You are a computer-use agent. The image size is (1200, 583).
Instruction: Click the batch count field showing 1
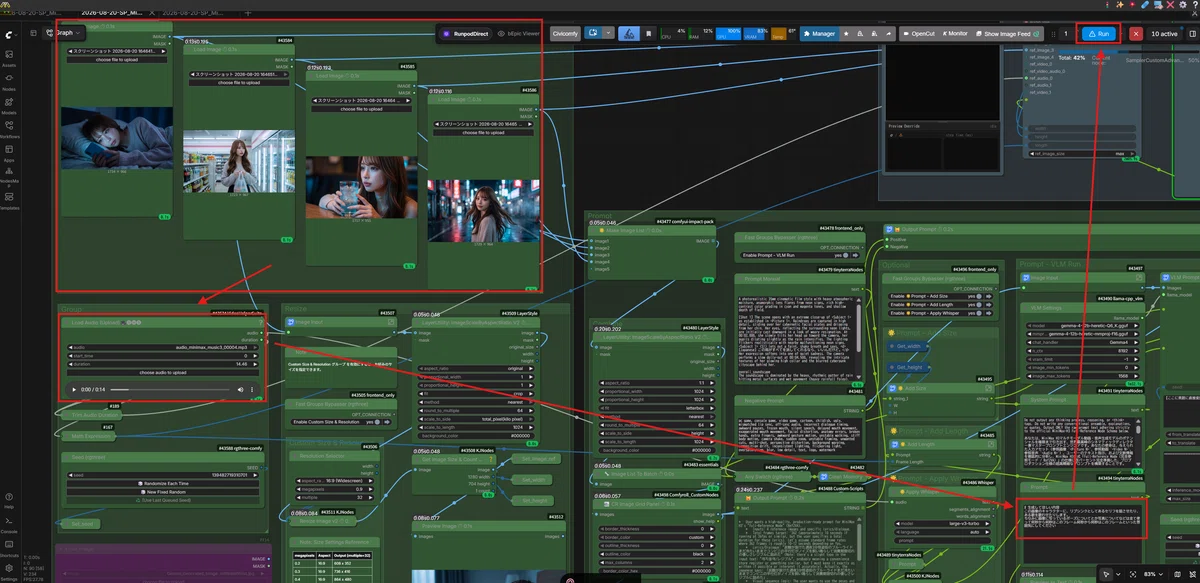coord(1065,33)
